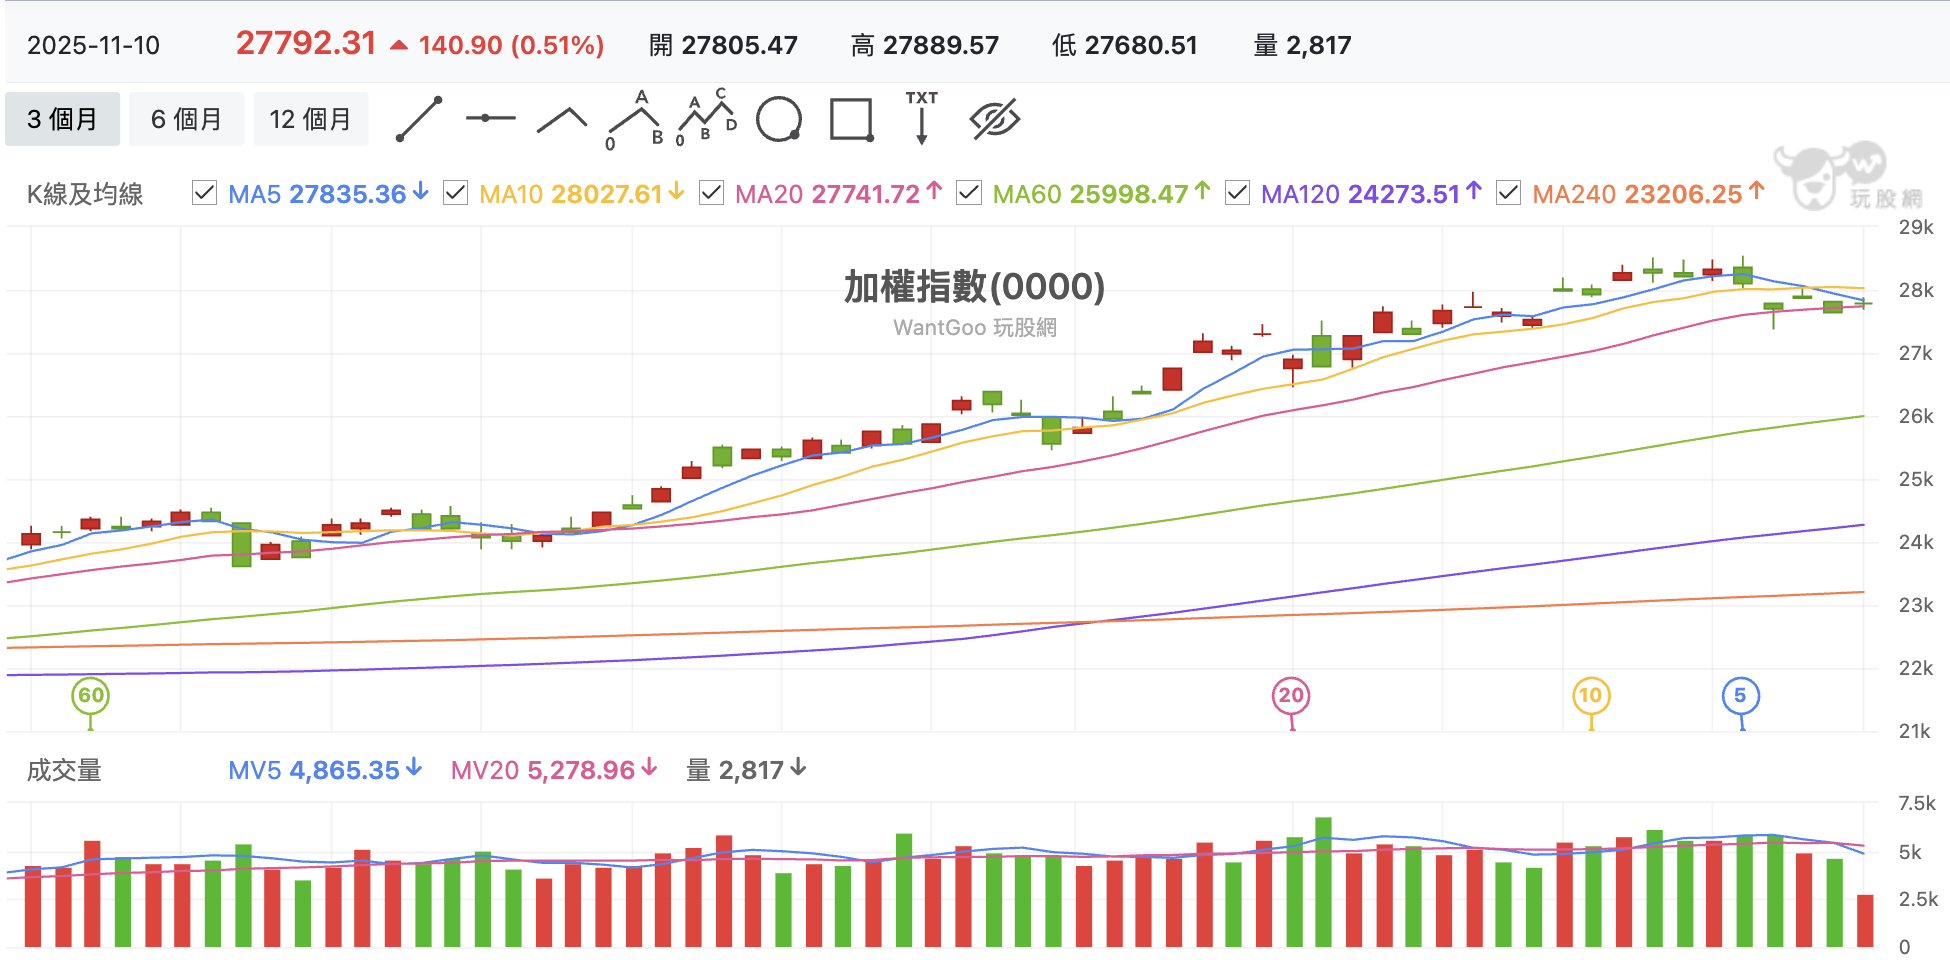Toggle the MA20 moving average checkbox
1950x960 pixels.
pos(711,192)
